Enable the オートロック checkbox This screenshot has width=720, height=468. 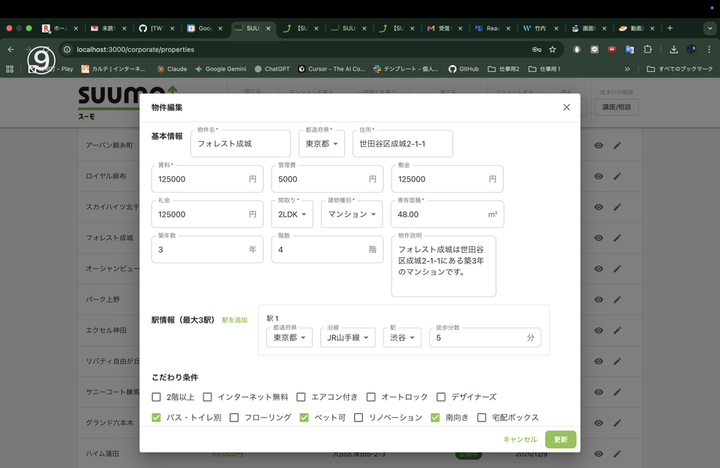coord(370,397)
